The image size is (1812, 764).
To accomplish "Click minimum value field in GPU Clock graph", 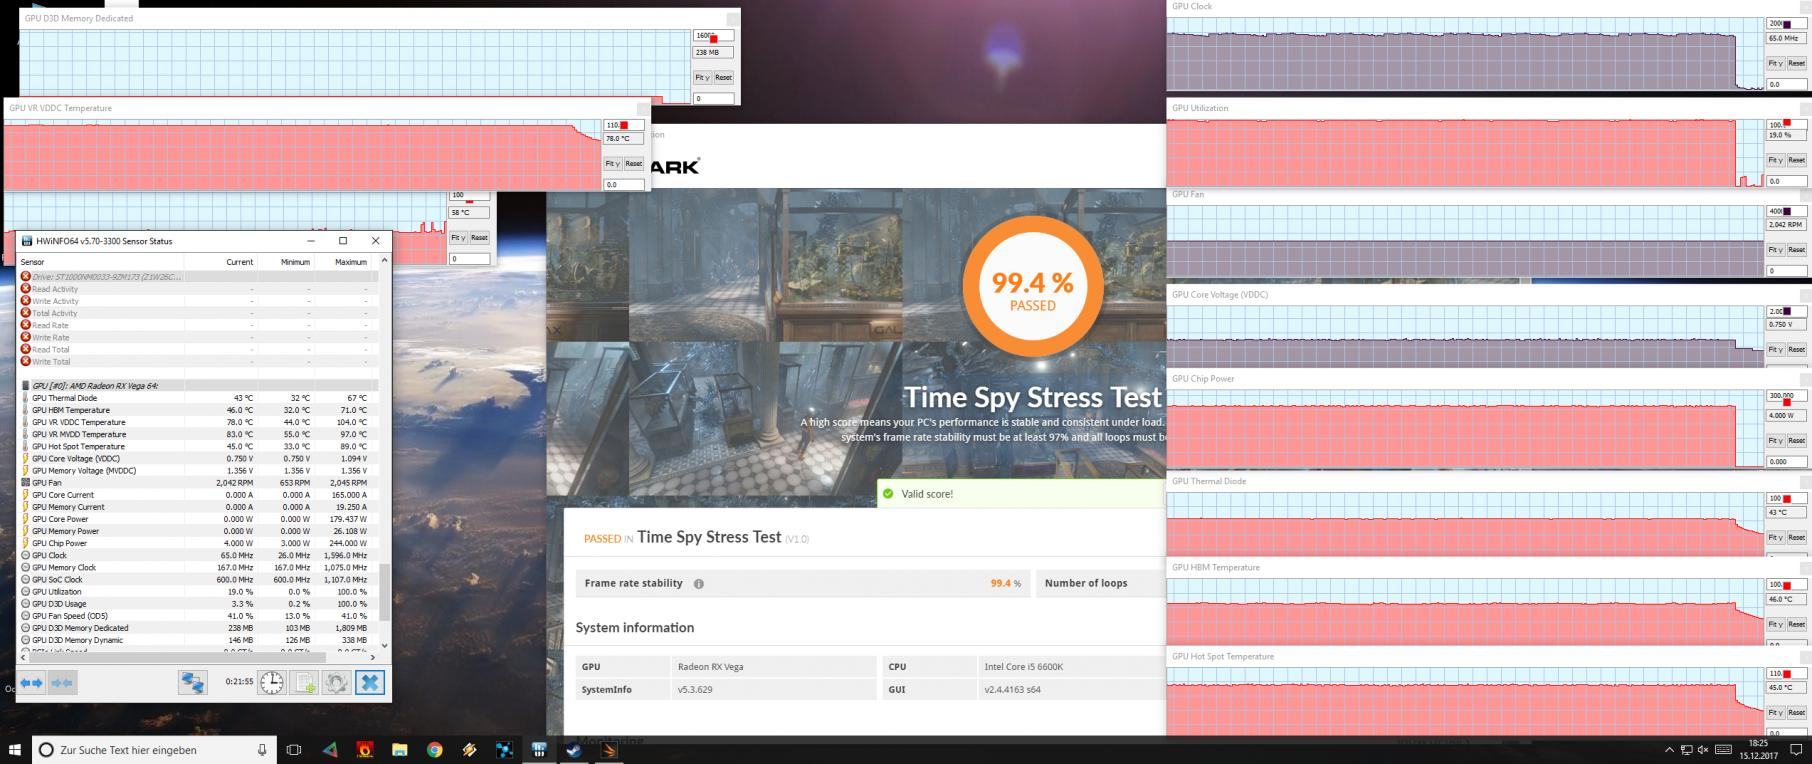I will [1786, 84].
